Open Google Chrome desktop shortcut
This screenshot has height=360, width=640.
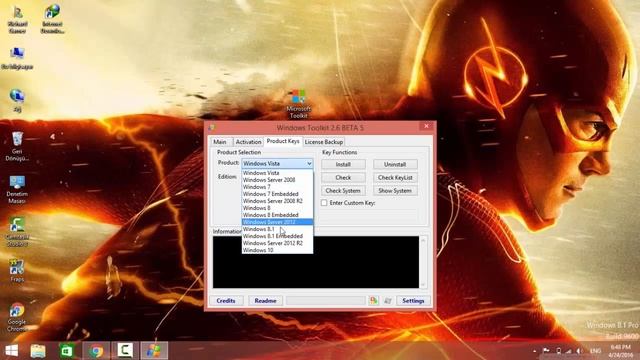pos(17,318)
